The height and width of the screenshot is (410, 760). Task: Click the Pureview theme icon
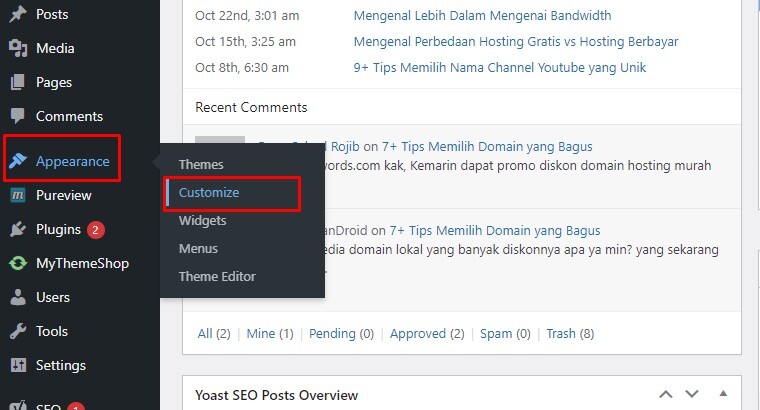pos(18,195)
